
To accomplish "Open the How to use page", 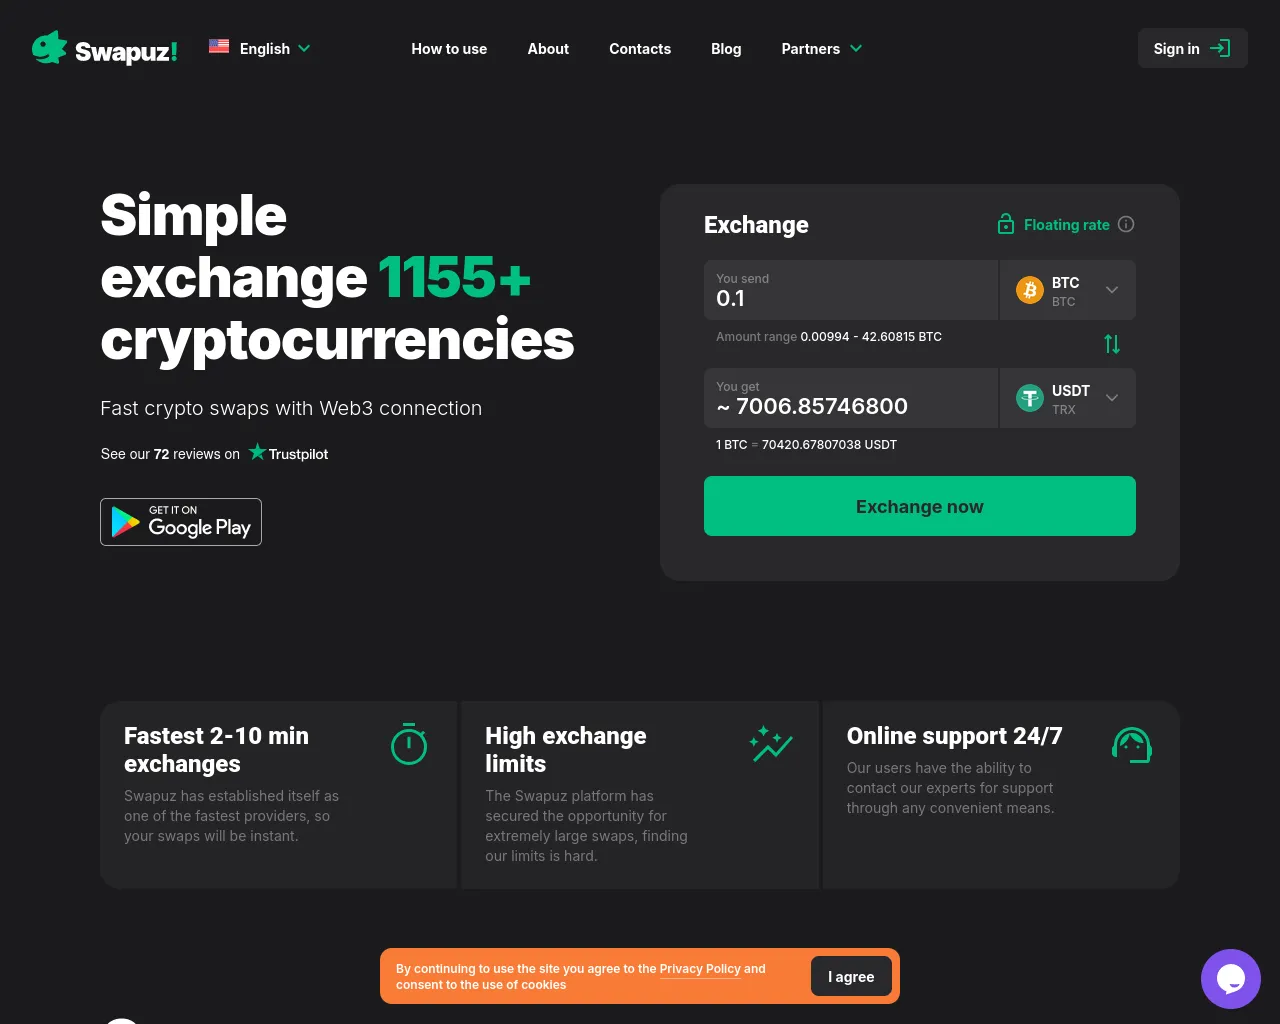I will pos(449,48).
